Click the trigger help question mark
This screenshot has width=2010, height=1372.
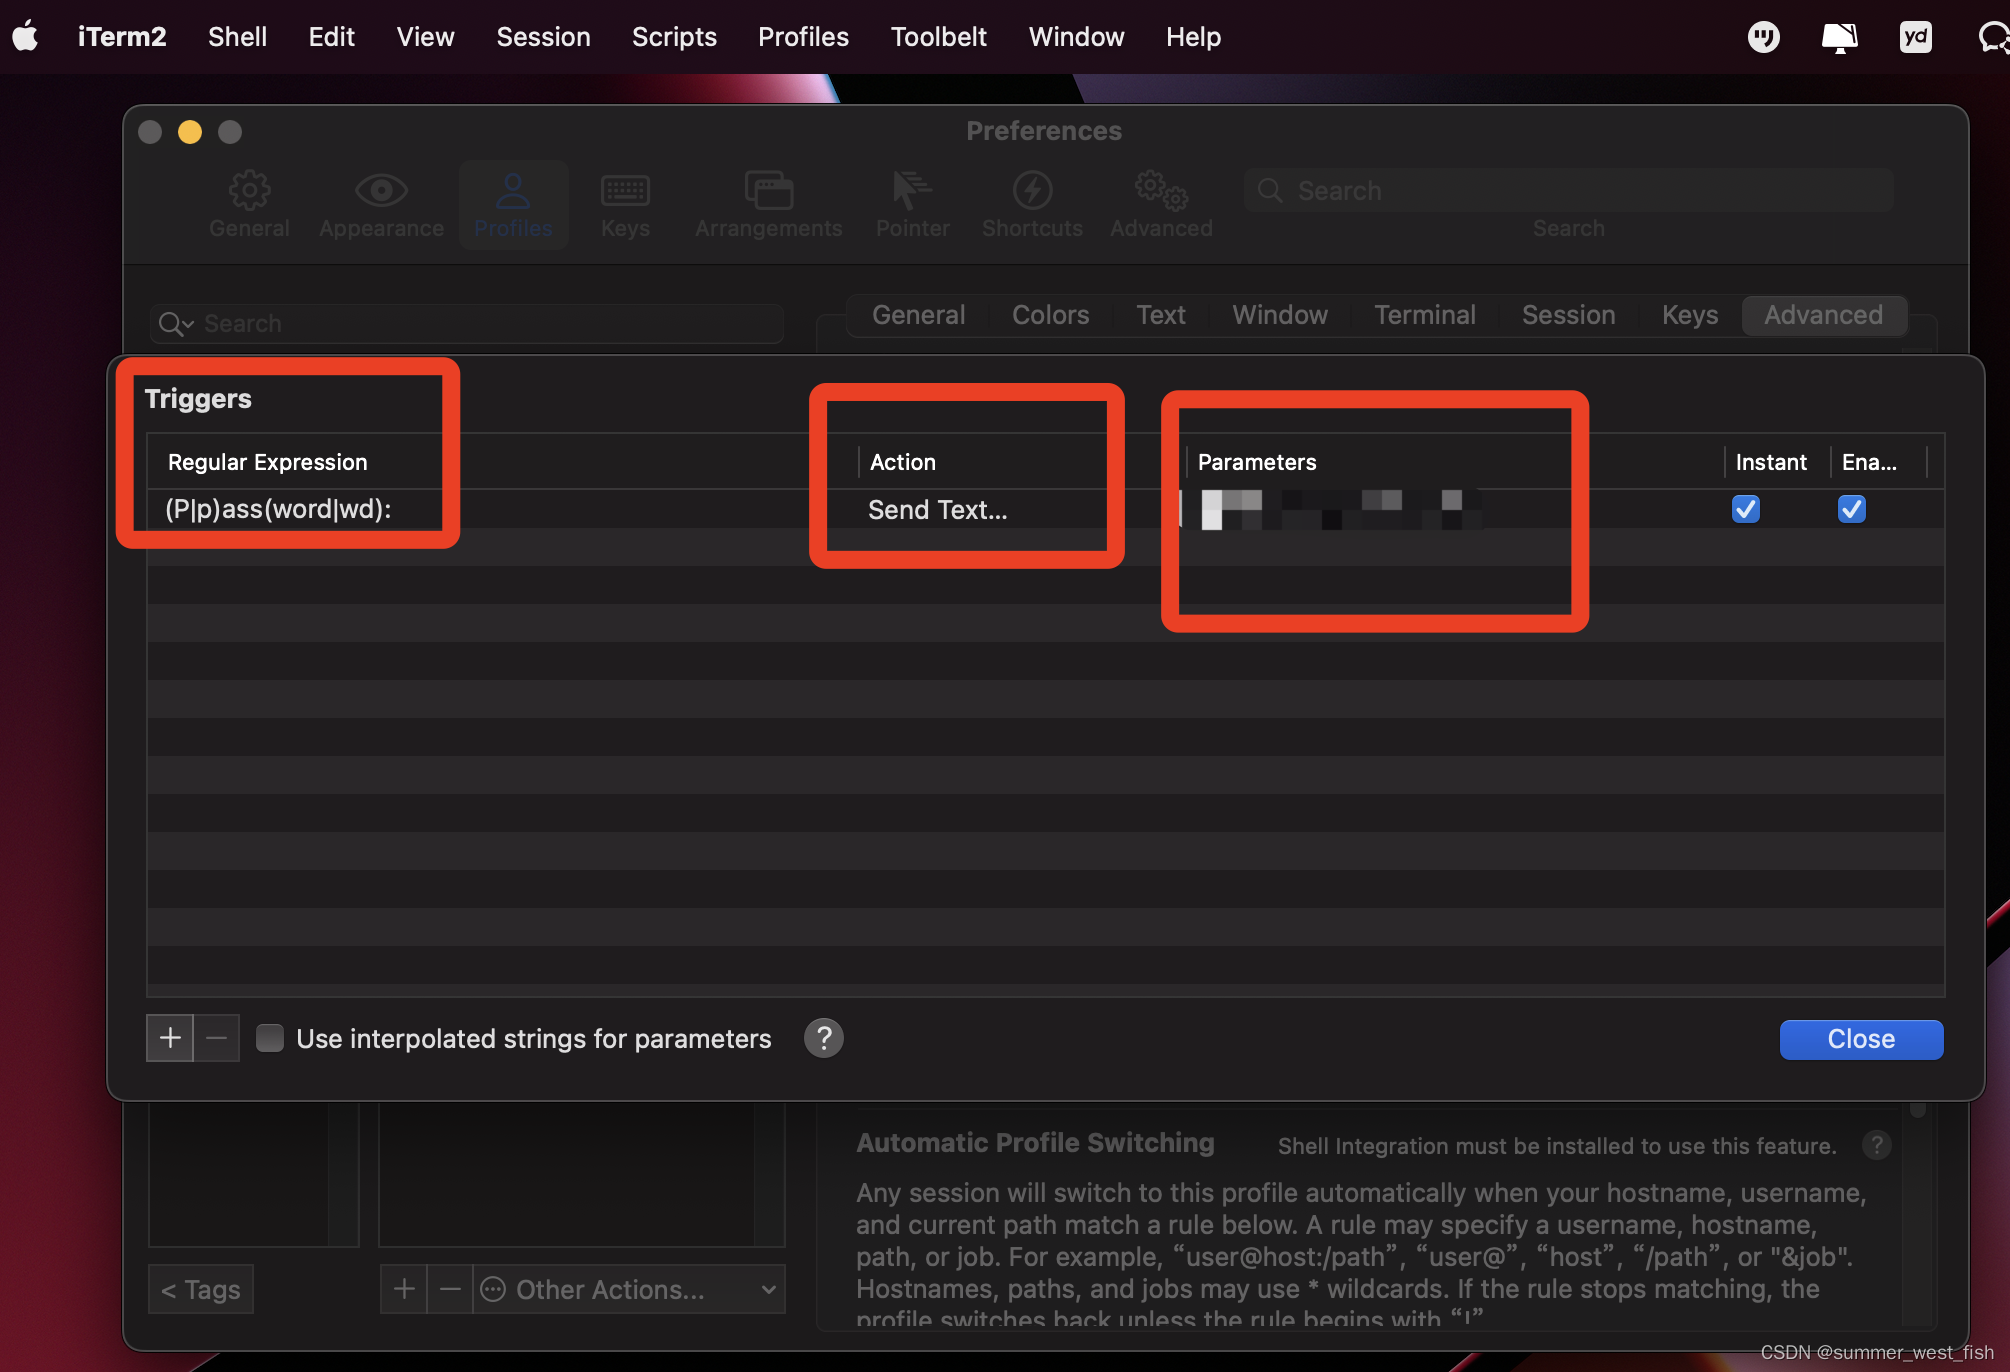point(823,1039)
